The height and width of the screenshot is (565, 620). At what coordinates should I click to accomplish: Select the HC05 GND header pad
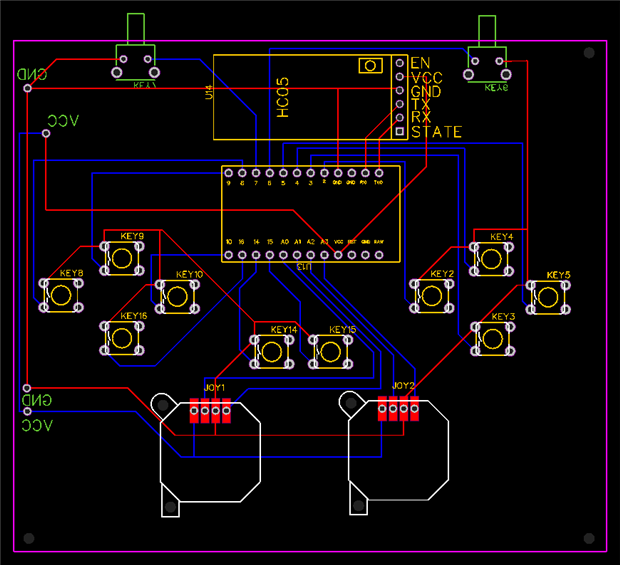400,90
